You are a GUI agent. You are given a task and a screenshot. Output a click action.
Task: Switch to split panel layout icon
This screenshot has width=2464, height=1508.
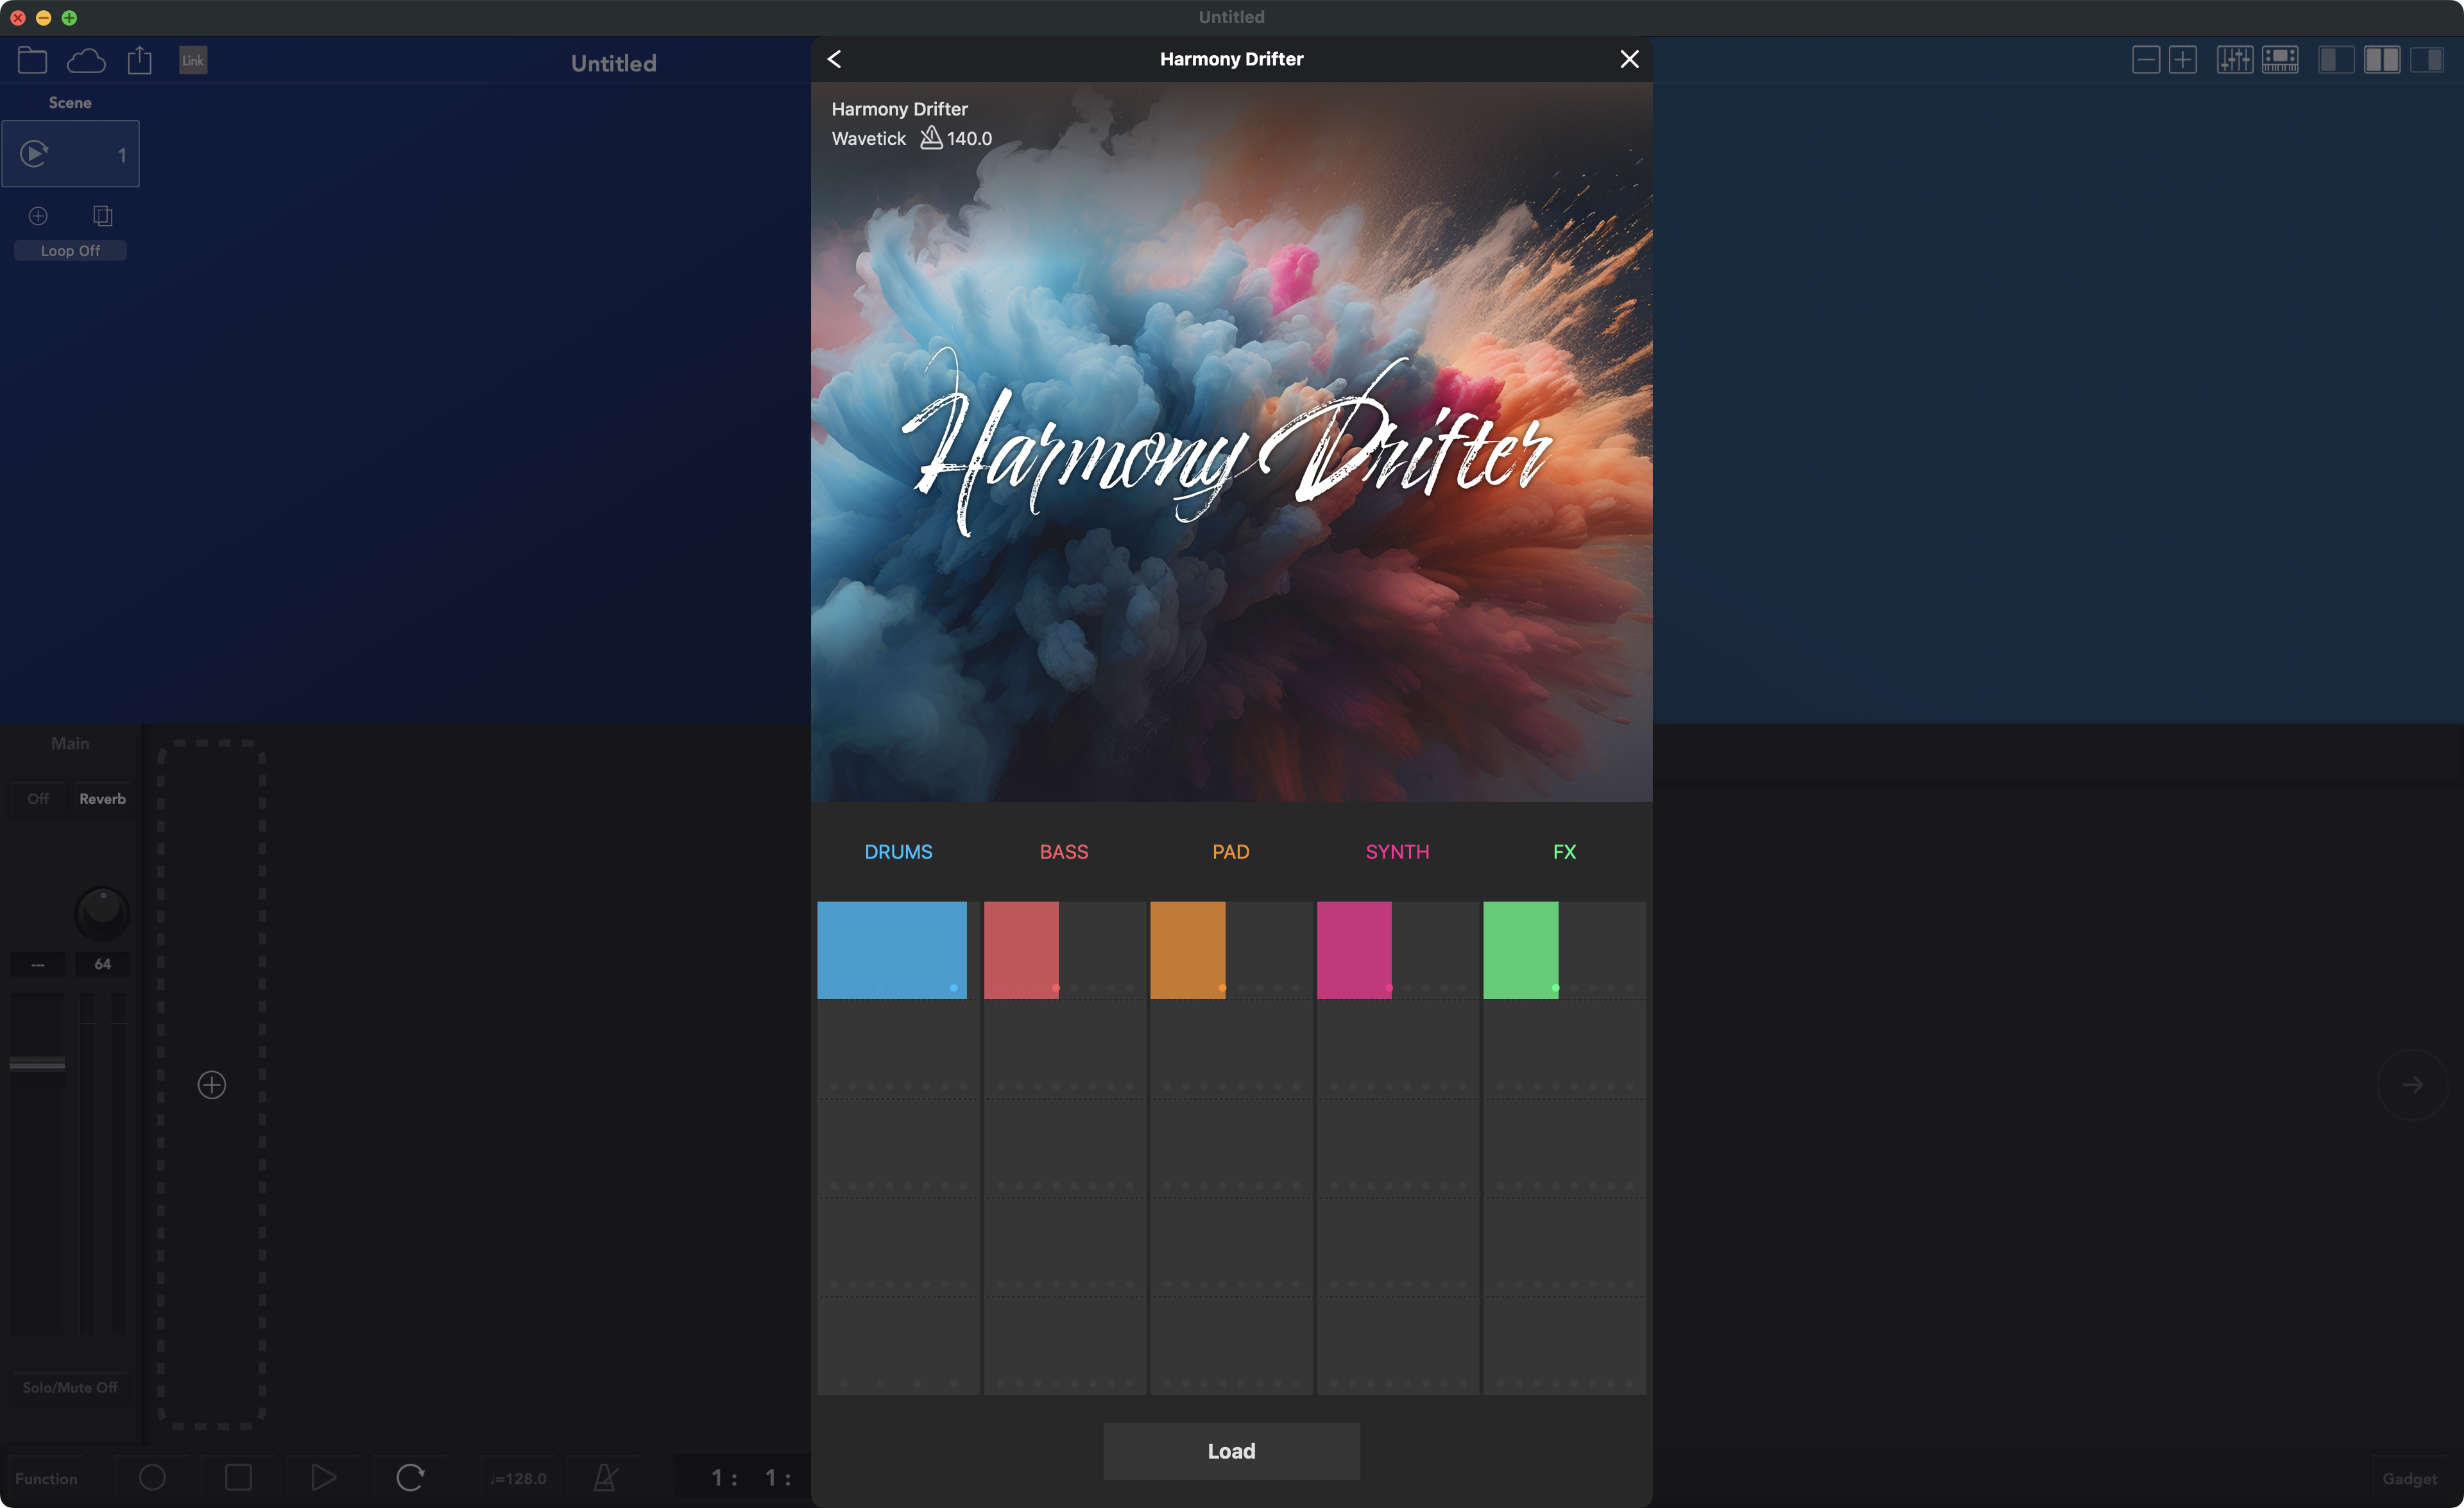point(2382,60)
